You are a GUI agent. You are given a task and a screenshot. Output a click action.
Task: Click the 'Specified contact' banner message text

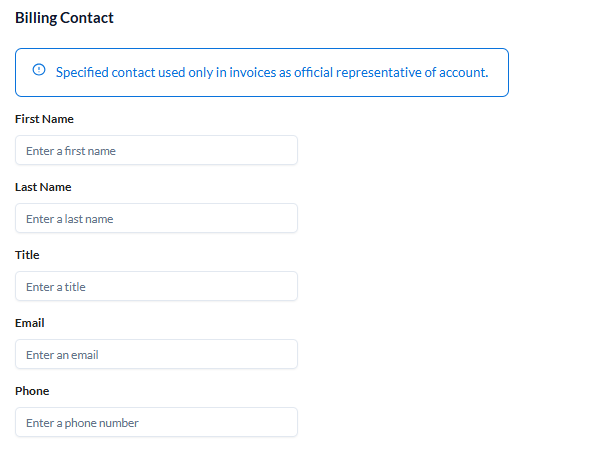[272, 72]
